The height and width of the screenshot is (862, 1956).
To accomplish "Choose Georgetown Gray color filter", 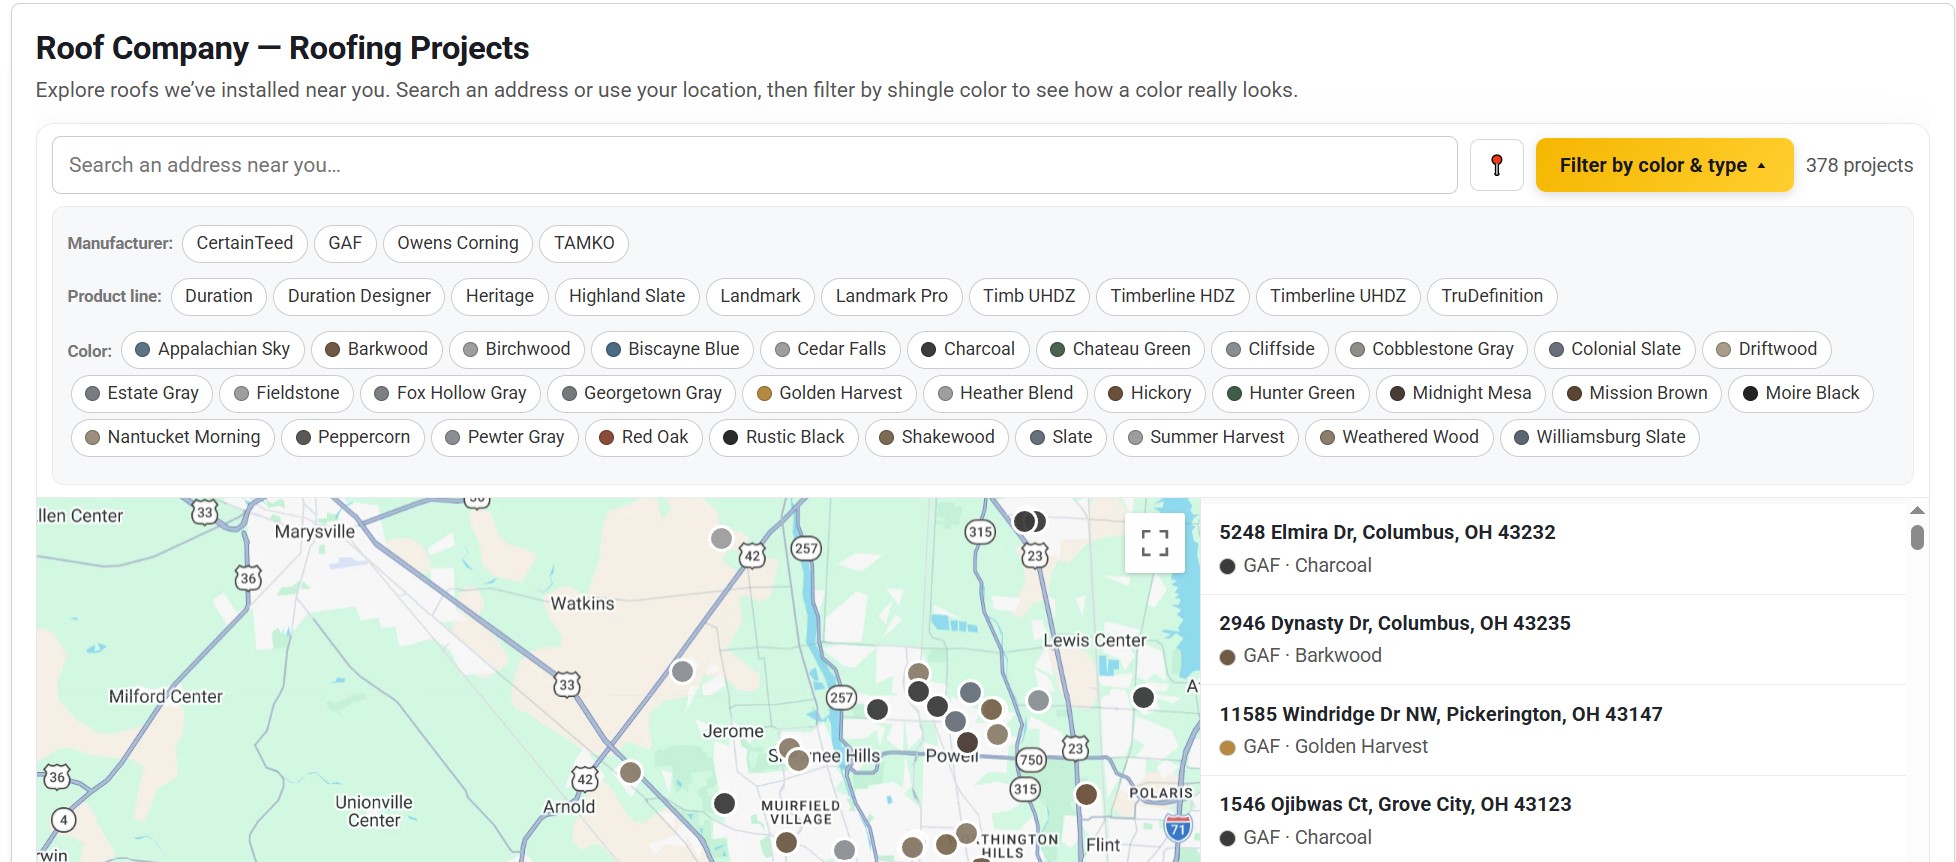I will pyautogui.click(x=642, y=393).
